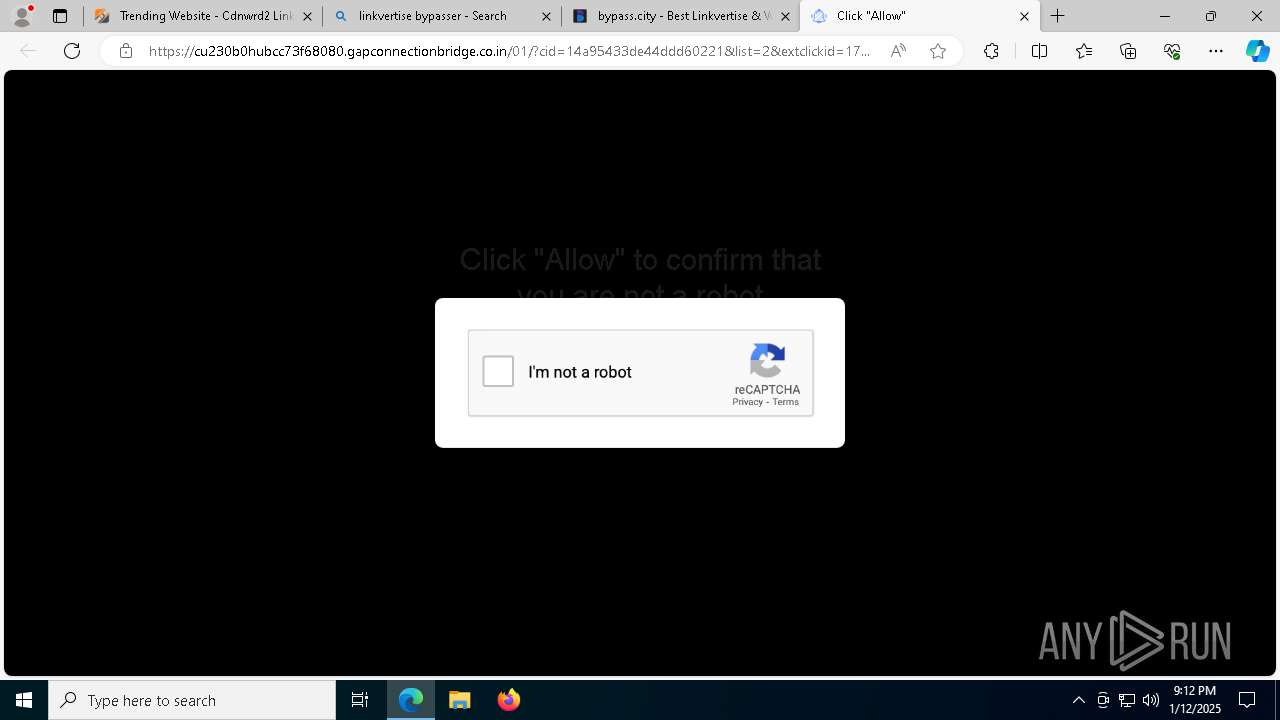Screen dimensions: 1280x720
Task: Close the bypass.city tab
Action: click(x=785, y=16)
